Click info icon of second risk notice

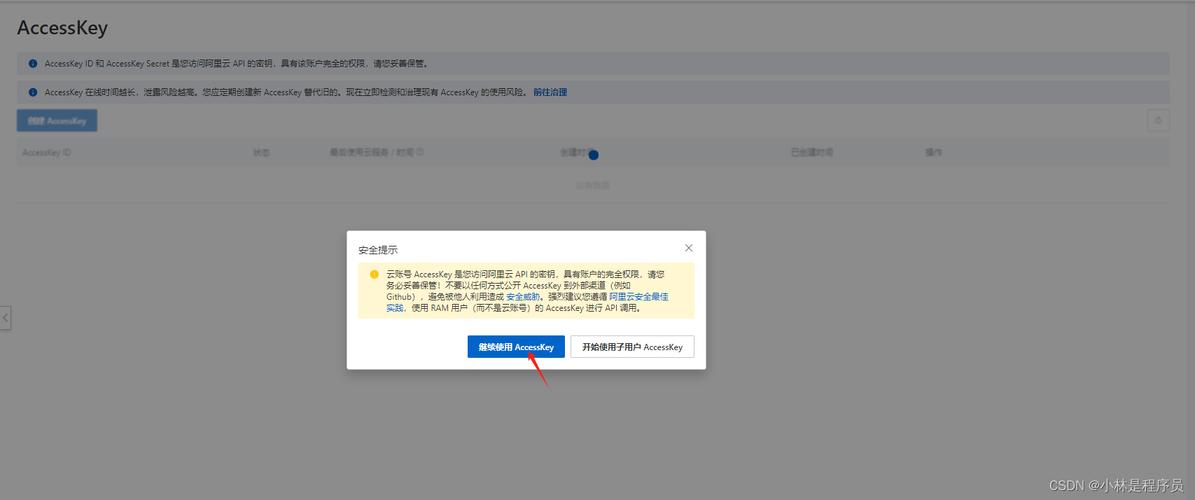[33, 92]
